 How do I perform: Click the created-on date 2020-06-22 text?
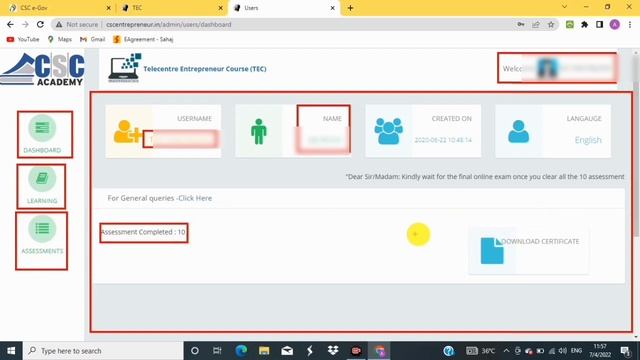[x=443, y=140]
